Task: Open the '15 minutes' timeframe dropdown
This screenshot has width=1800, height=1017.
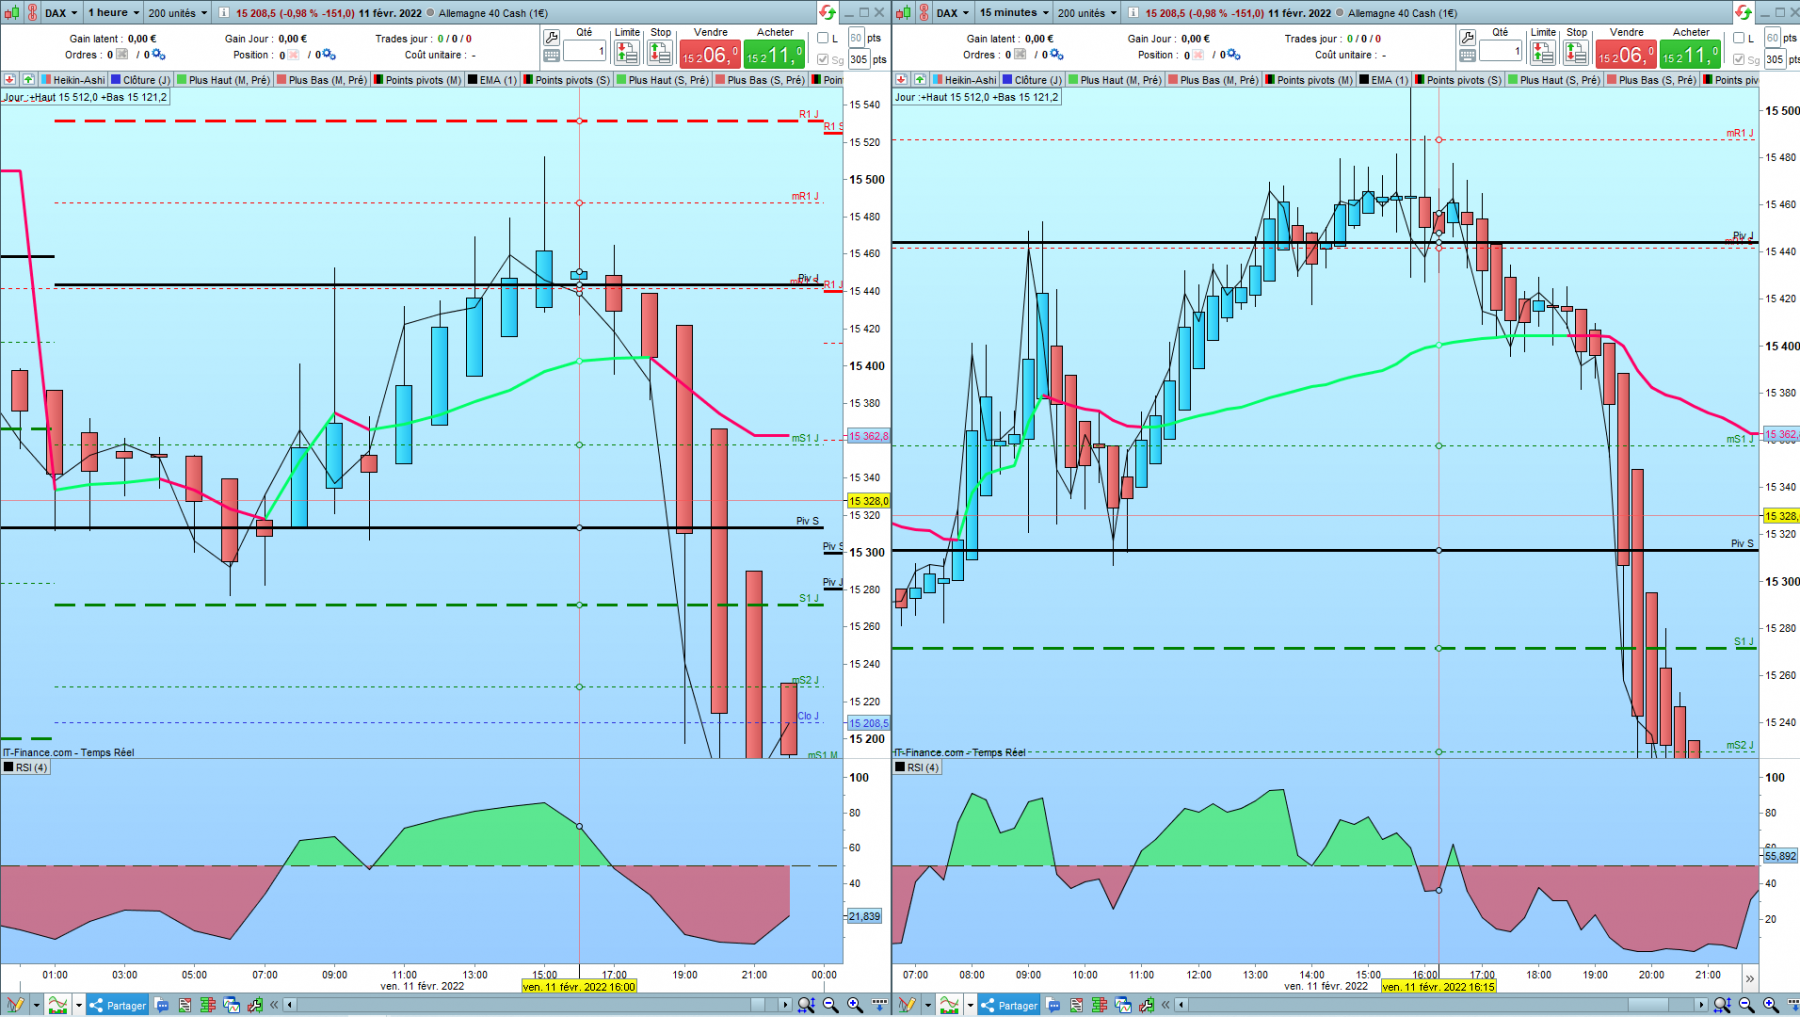Action: tap(1014, 13)
